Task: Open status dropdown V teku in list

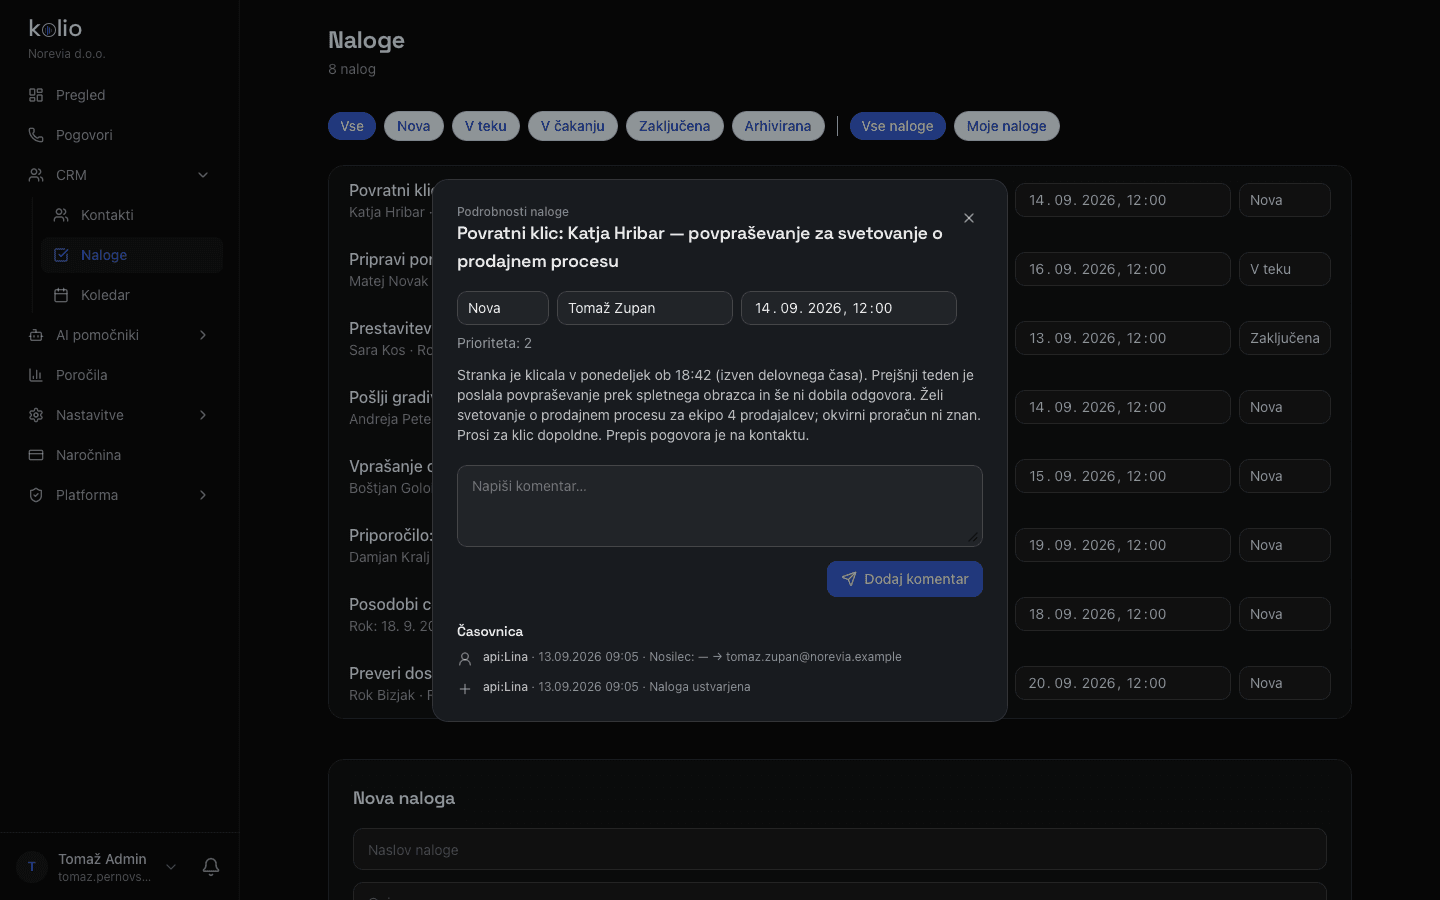Action: (1285, 269)
